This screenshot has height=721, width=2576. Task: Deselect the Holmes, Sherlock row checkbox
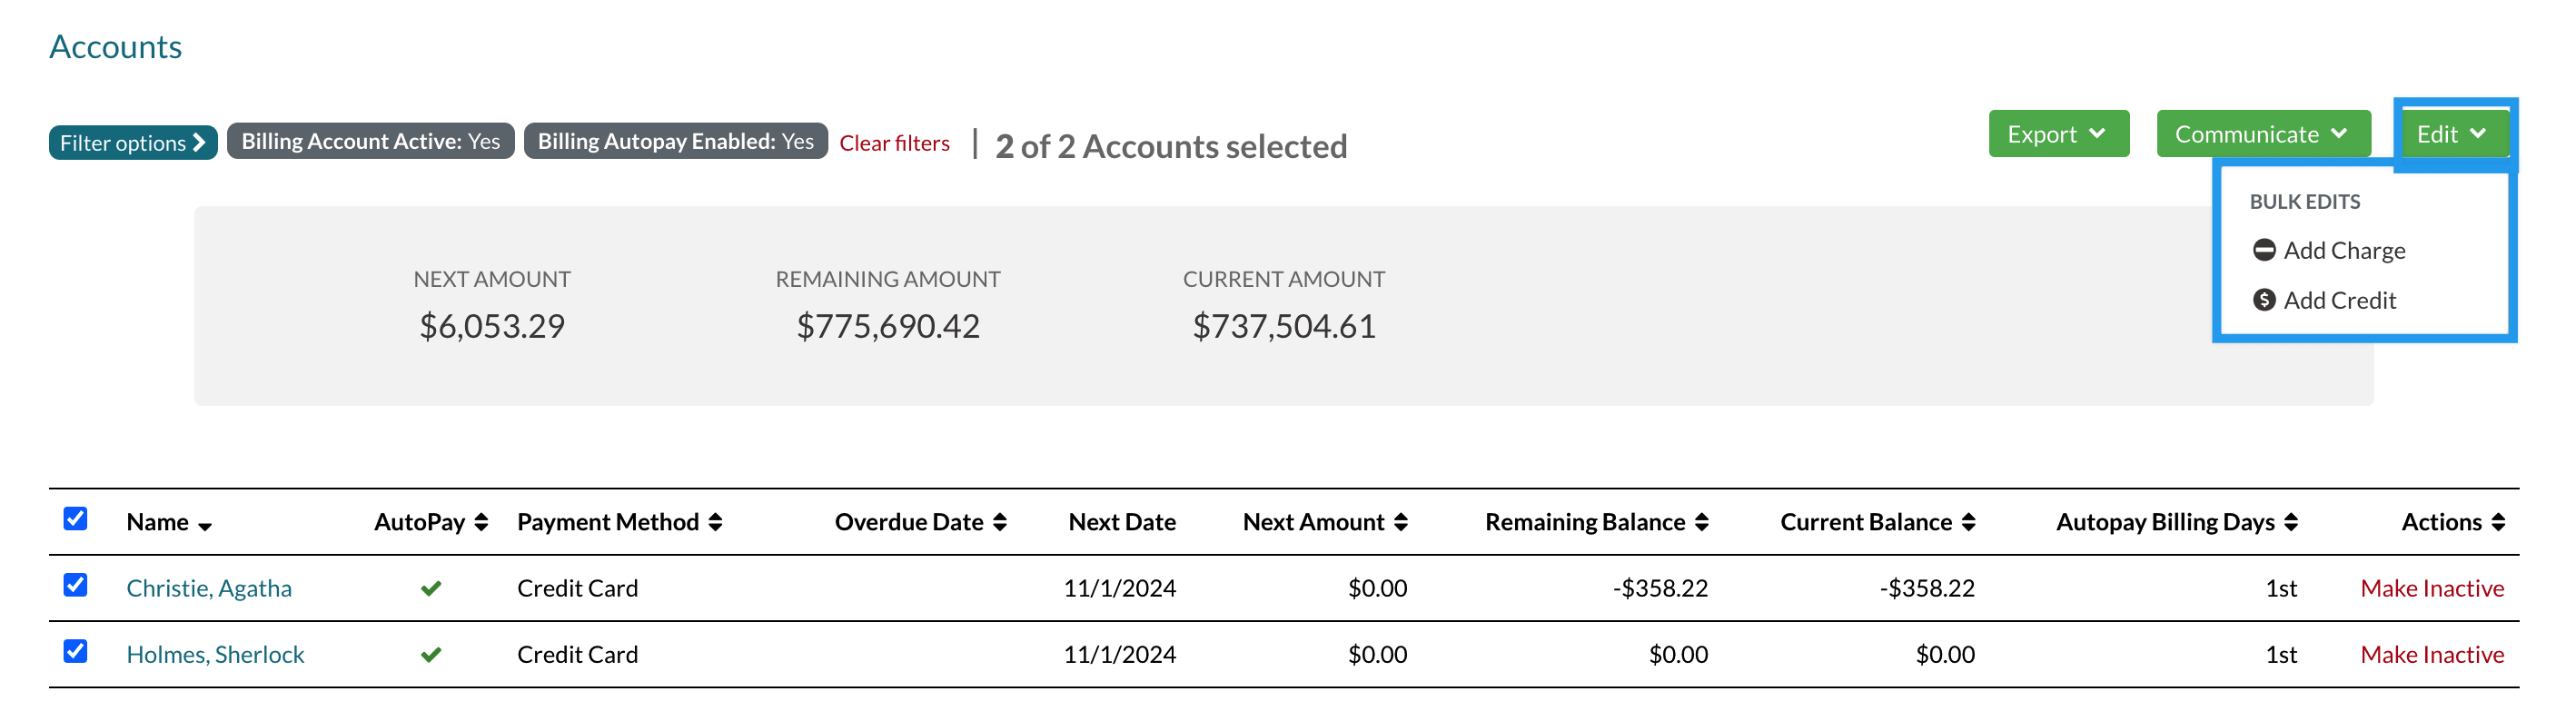click(x=75, y=651)
